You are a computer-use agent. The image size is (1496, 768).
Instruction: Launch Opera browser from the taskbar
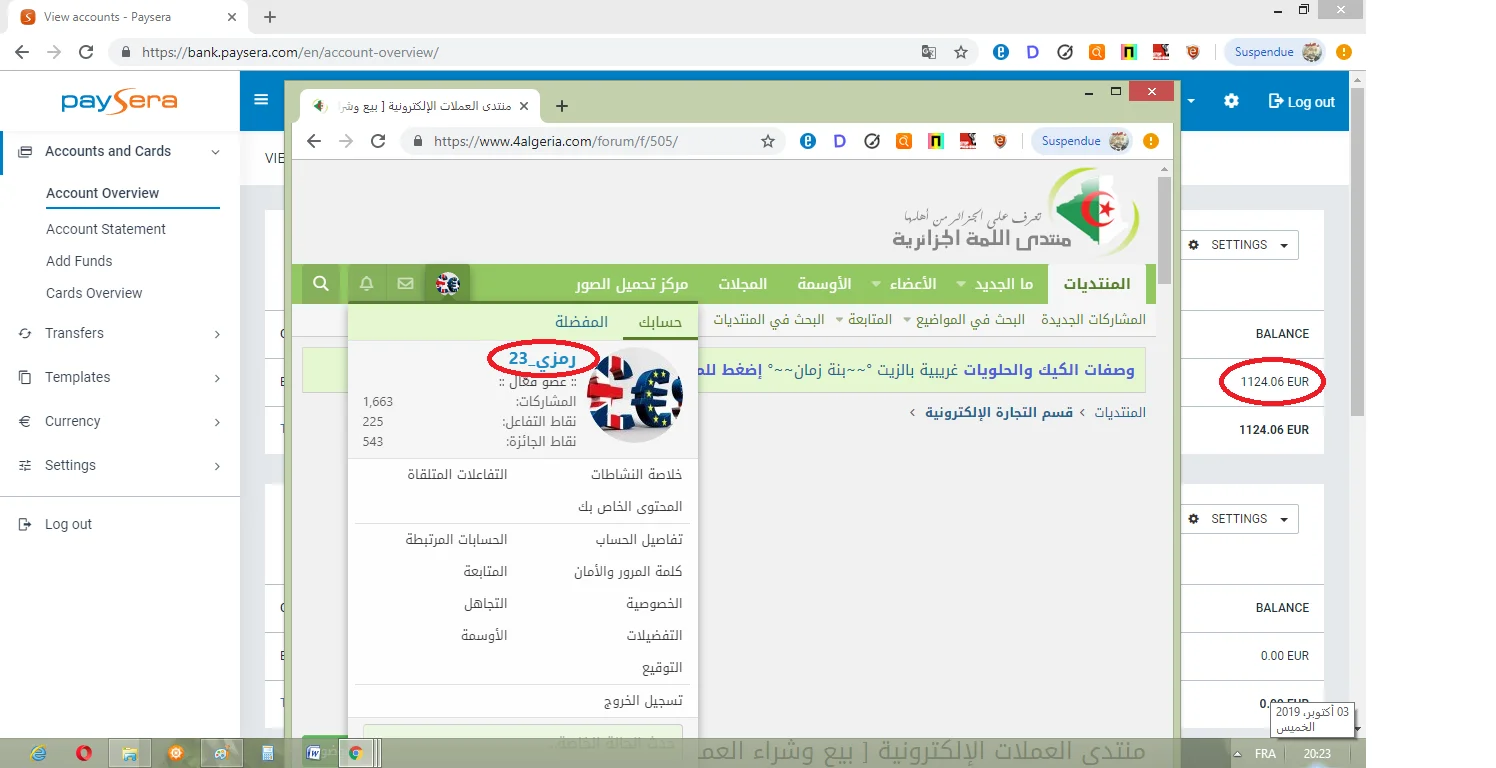[83, 753]
